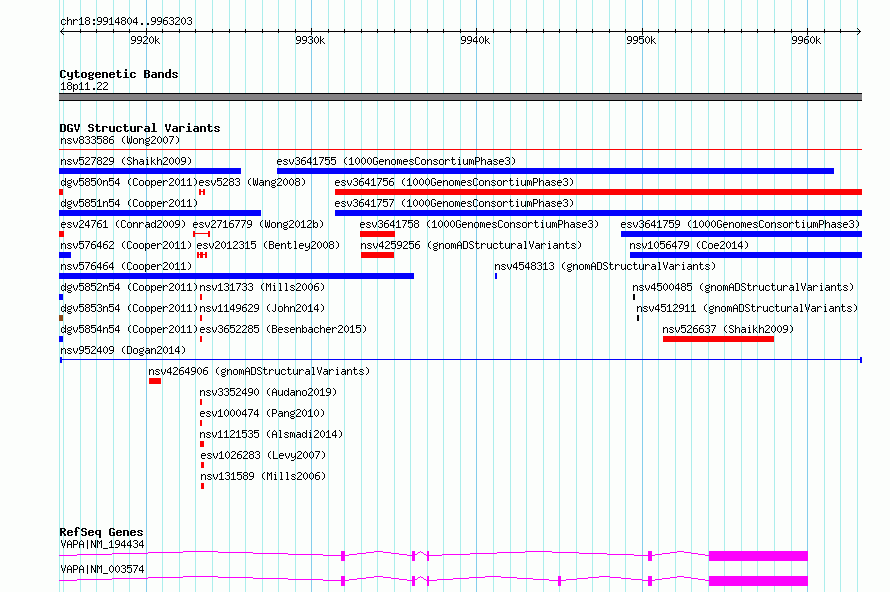Click nsv1149629 (John2014) label
Viewport: 890px width, 592px height.
tap(262, 308)
